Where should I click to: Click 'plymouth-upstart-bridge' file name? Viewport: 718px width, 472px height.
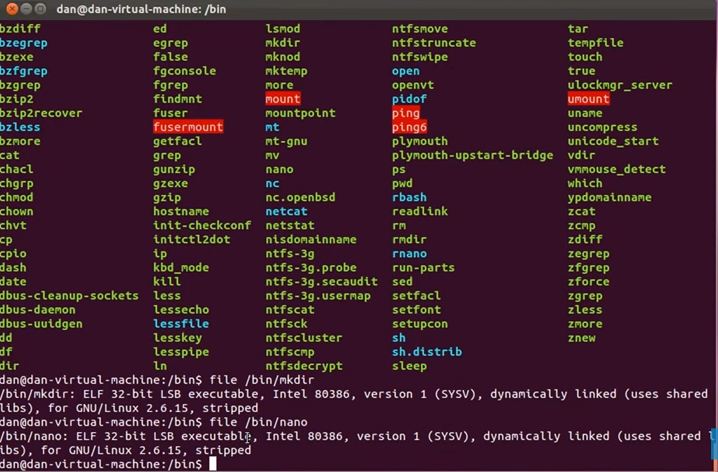pyautogui.click(x=473, y=155)
